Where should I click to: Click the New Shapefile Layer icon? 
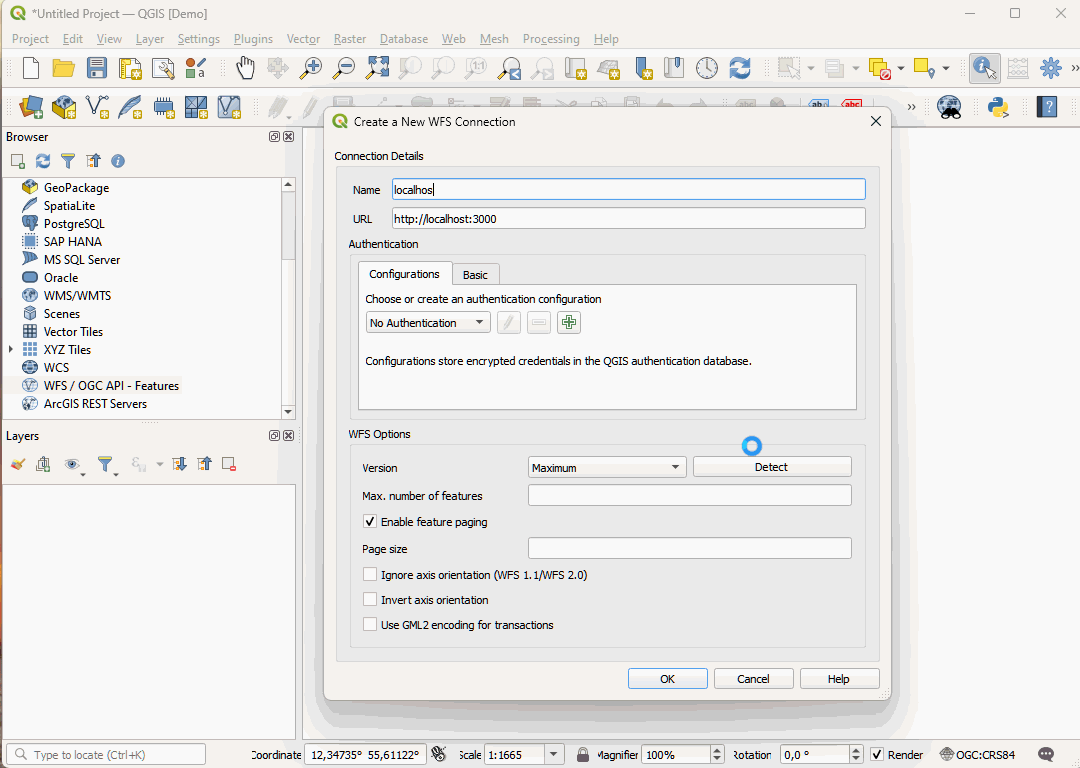tap(97, 107)
